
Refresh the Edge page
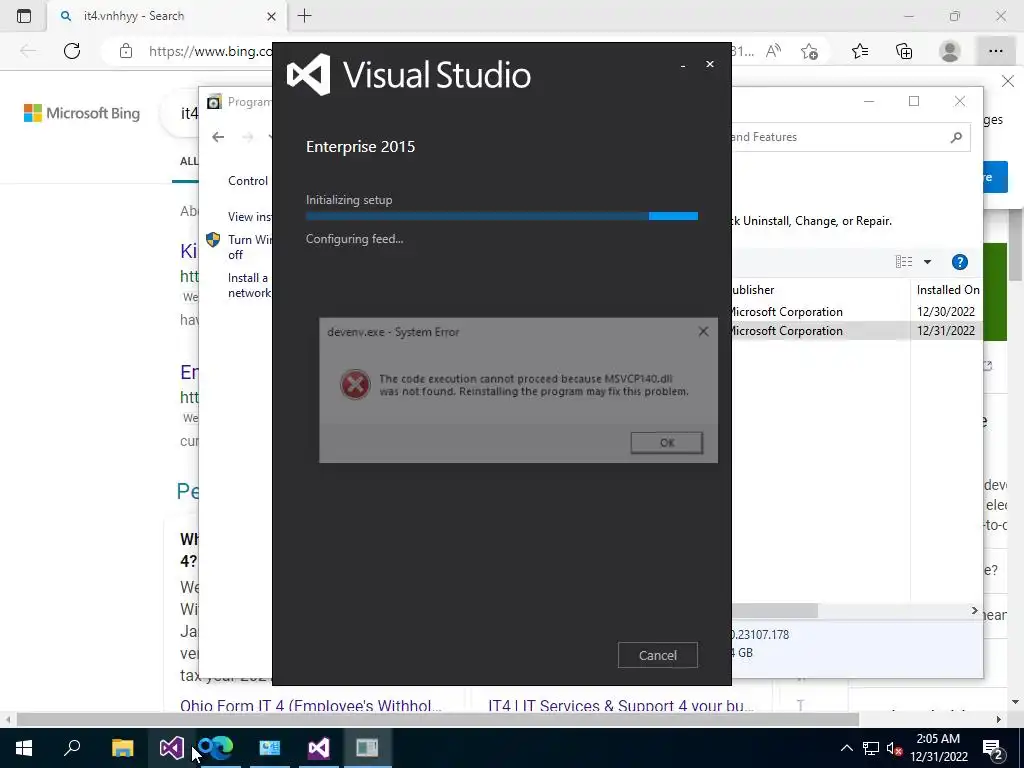(x=72, y=51)
